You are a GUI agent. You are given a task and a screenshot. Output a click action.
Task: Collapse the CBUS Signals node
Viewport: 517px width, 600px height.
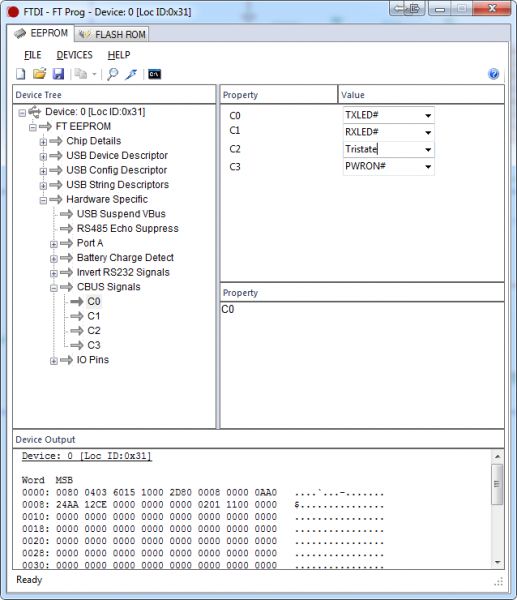[x=54, y=287]
